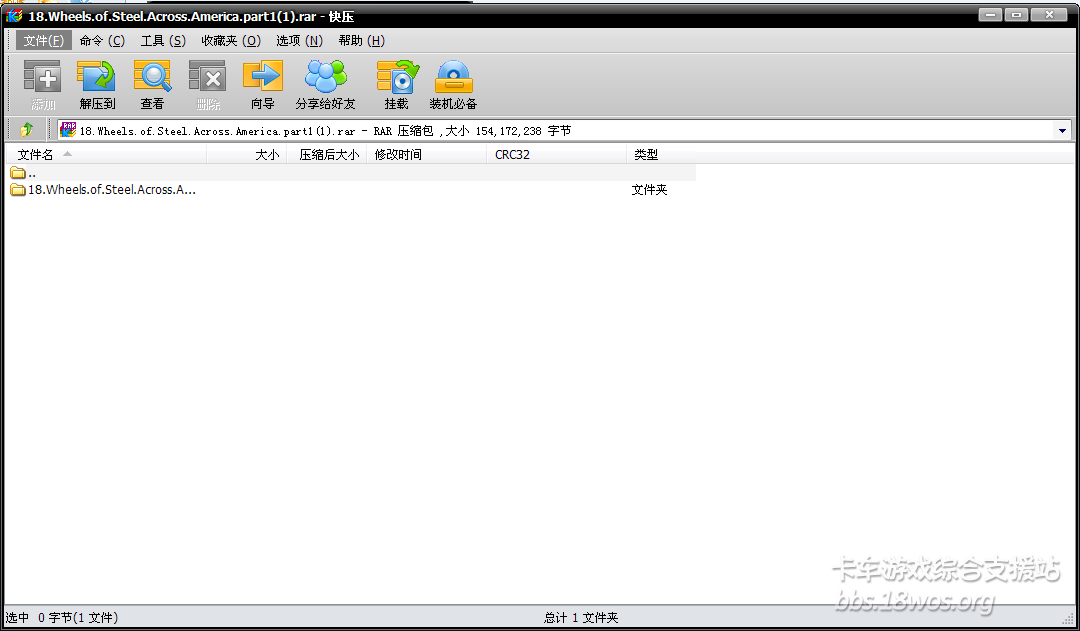Open the 工具(S) menu

tap(163, 41)
